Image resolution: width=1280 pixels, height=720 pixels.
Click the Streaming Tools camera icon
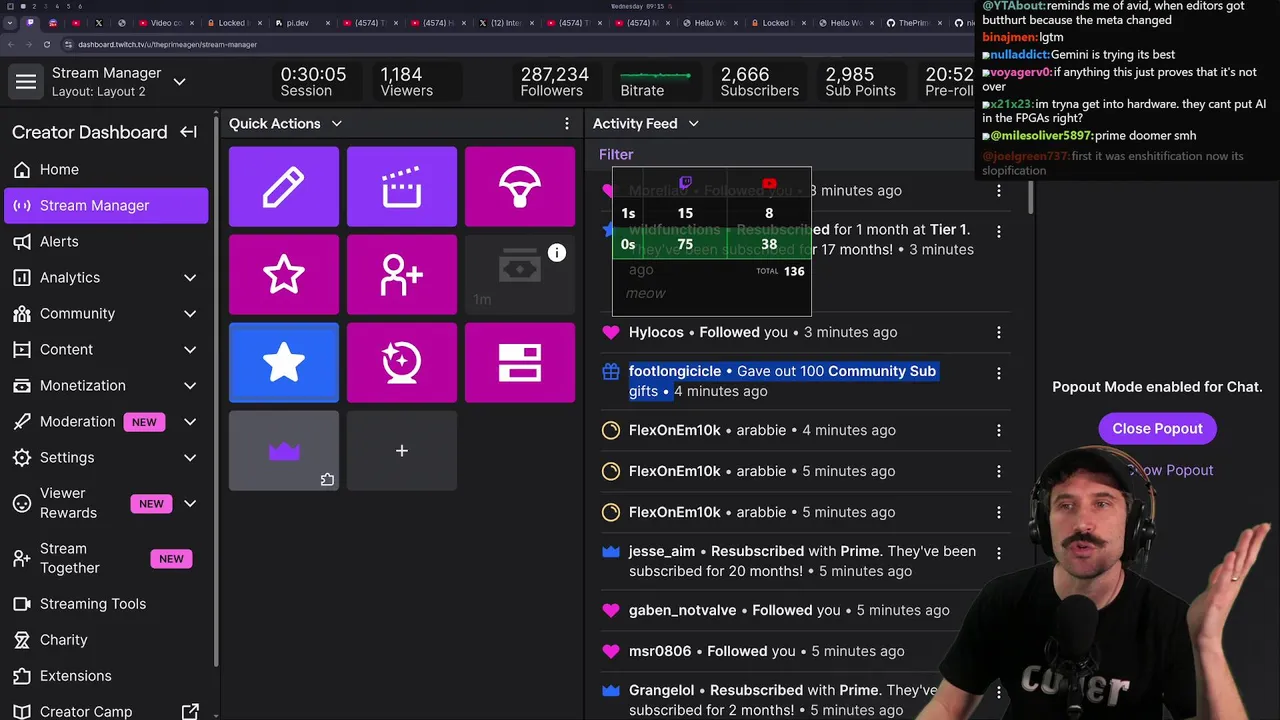[22, 603]
